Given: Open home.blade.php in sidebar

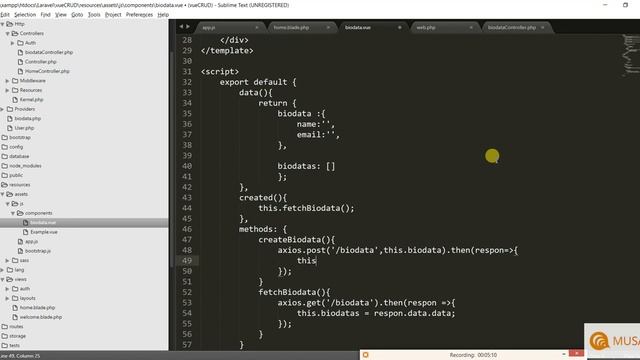Looking at the screenshot, I should (37, 308).
